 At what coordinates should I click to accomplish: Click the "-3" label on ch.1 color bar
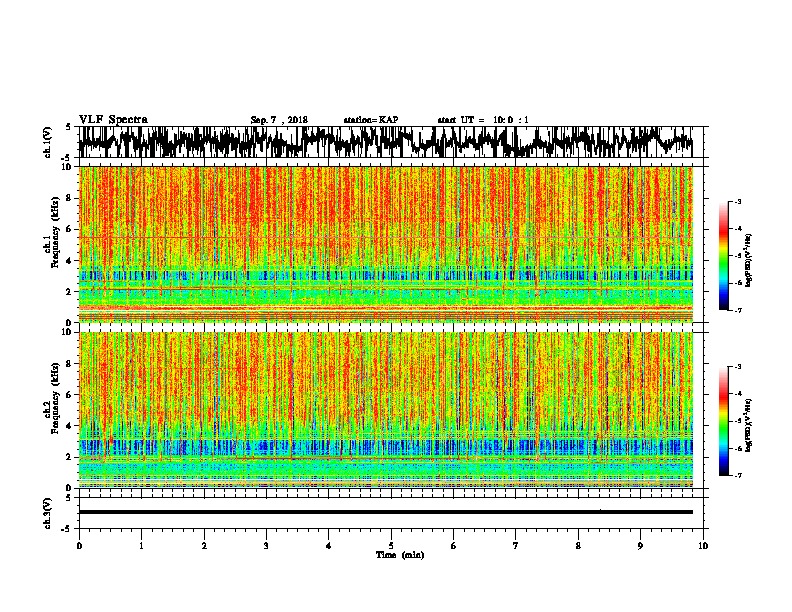tap(738, 202)
